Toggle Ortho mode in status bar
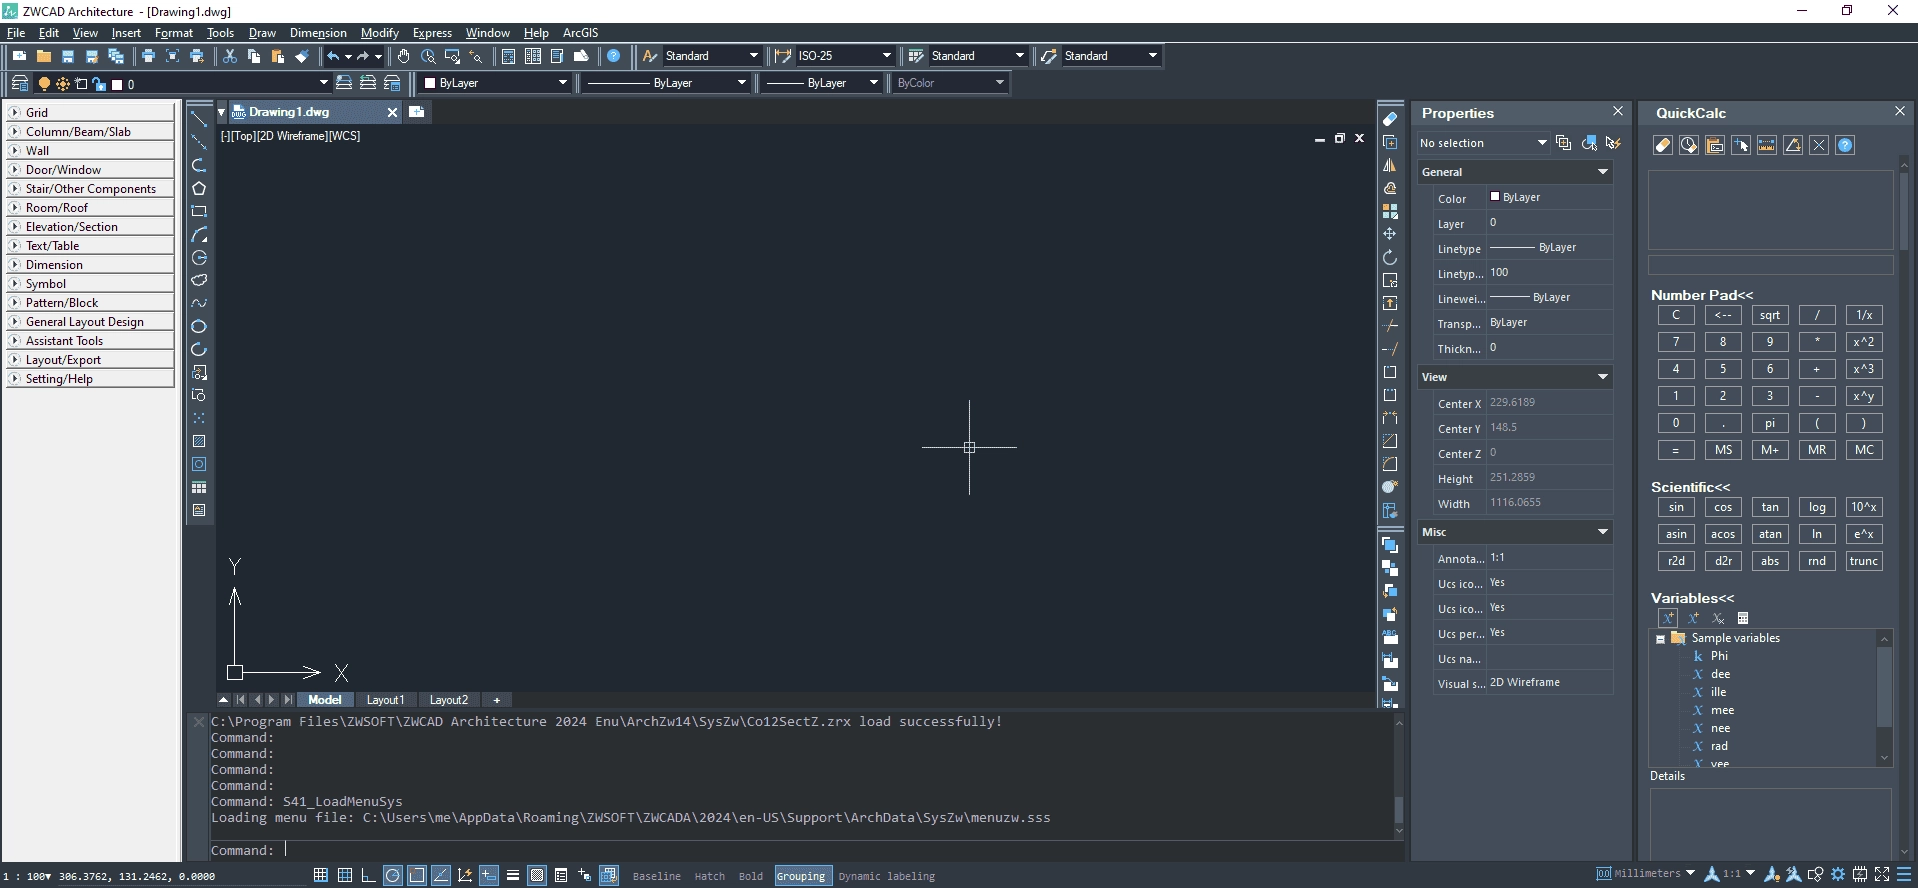Image resolution: width=1918 pixels, height=888 pixels. 369,875
